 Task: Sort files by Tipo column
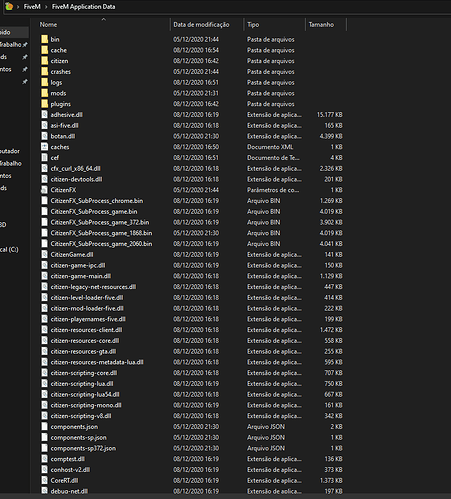tap(253, 25)
